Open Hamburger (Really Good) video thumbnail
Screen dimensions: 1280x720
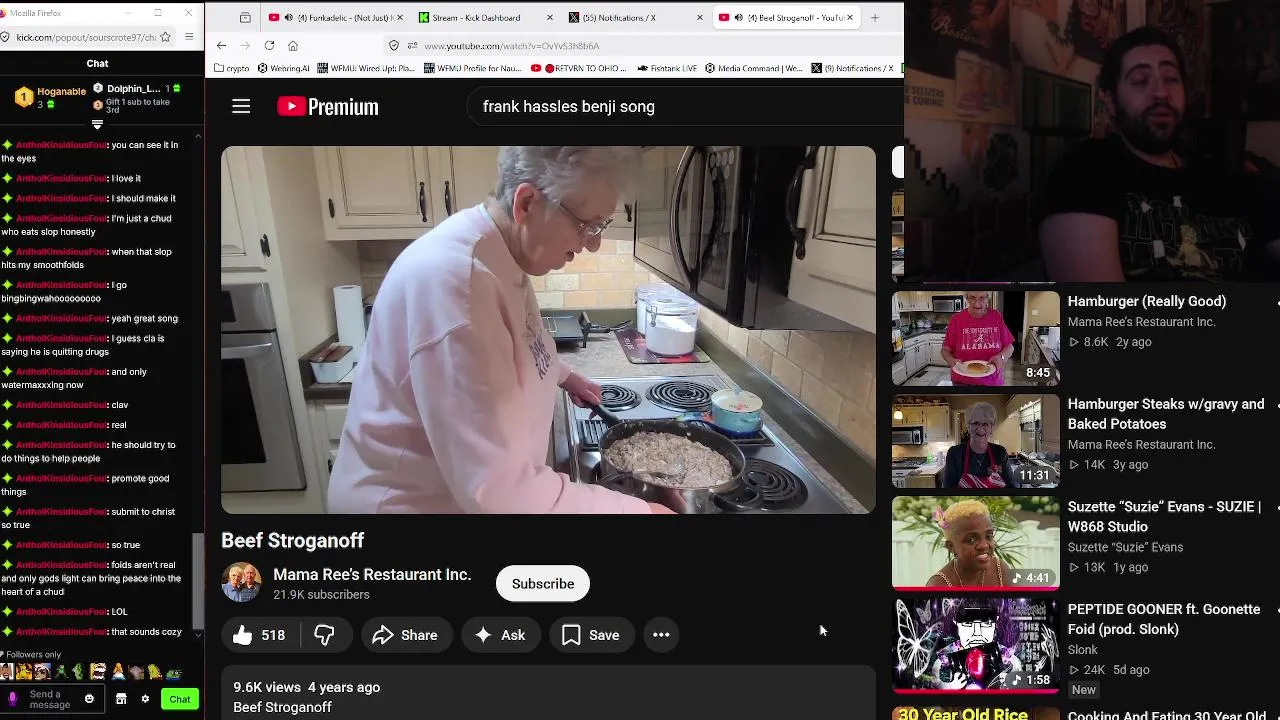(x=976, y=338)
